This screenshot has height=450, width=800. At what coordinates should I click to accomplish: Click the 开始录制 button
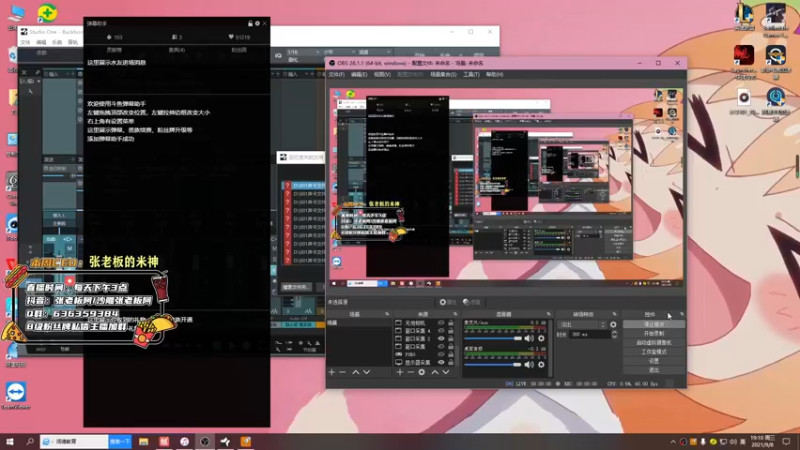click(654, 334)
